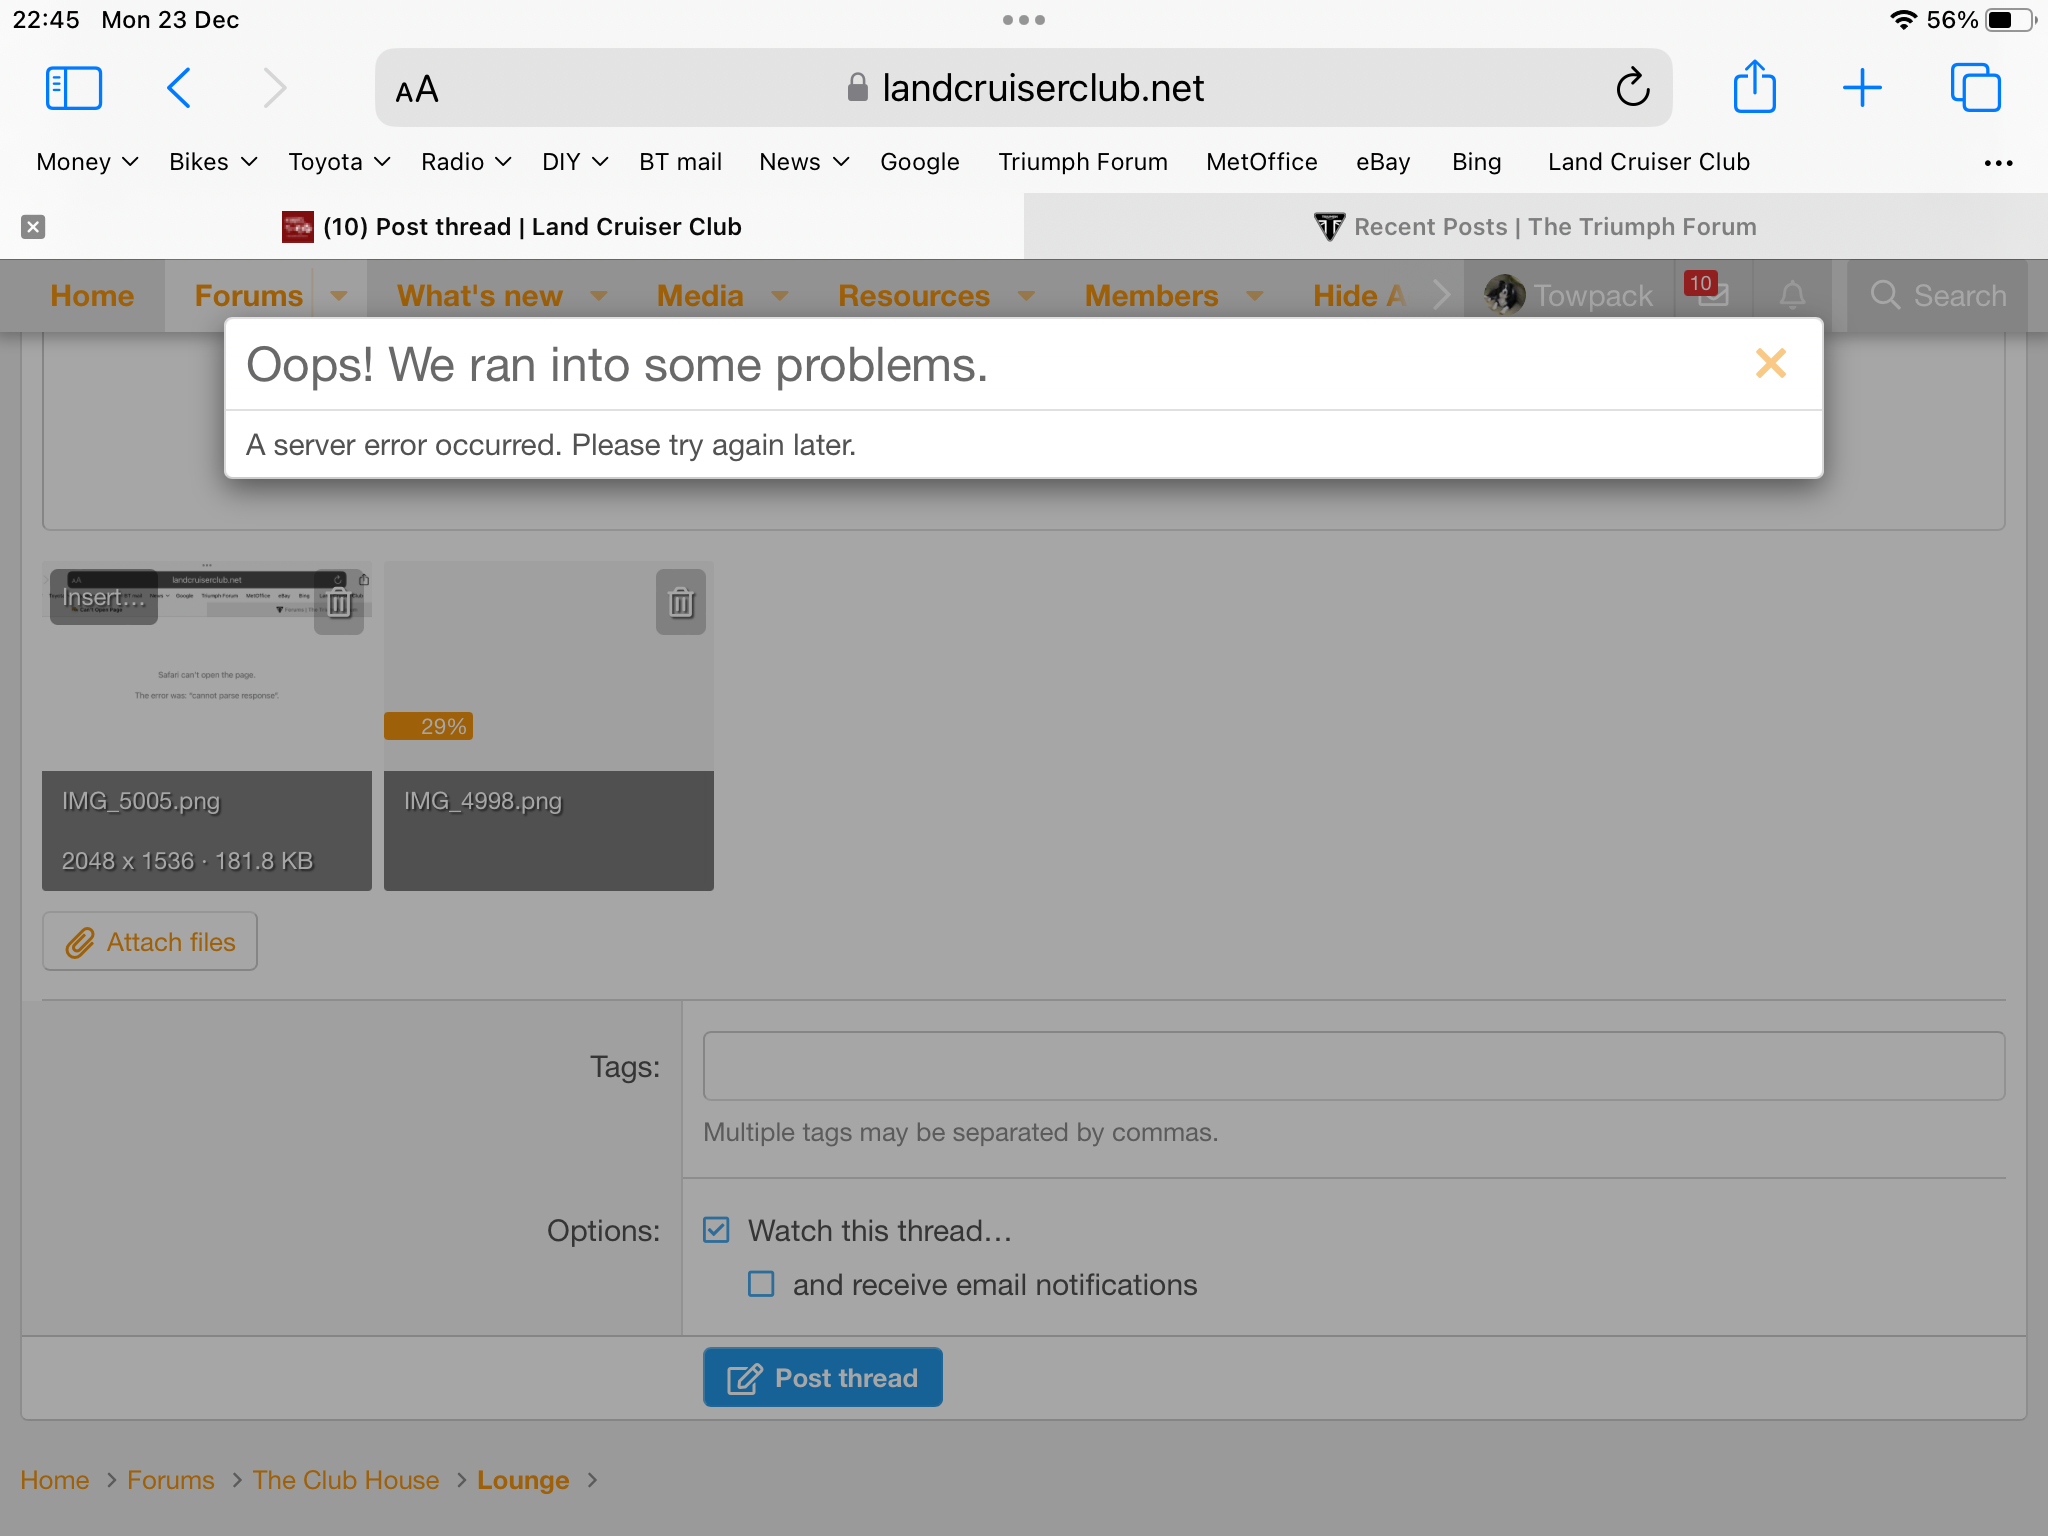The height and width of the screenshot is (1536, 2048).
Task: Open the Forums nav item
Action: (248, 296)
